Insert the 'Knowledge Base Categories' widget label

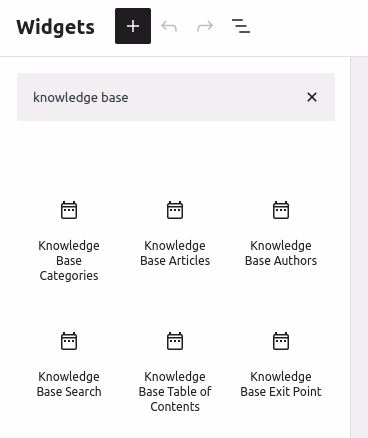[69, 261]
